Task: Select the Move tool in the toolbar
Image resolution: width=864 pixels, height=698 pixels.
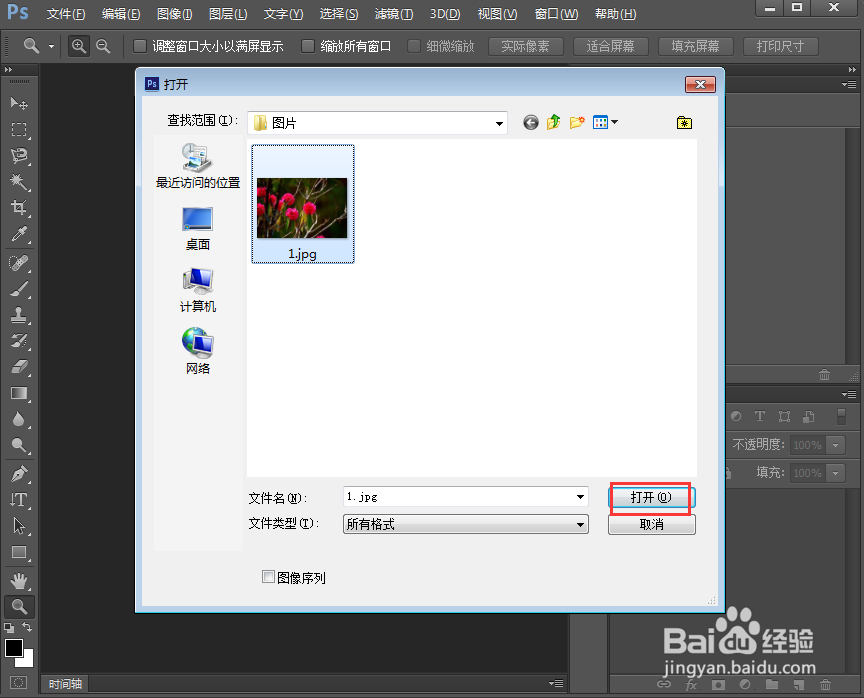Action: (x=18, y=103)
